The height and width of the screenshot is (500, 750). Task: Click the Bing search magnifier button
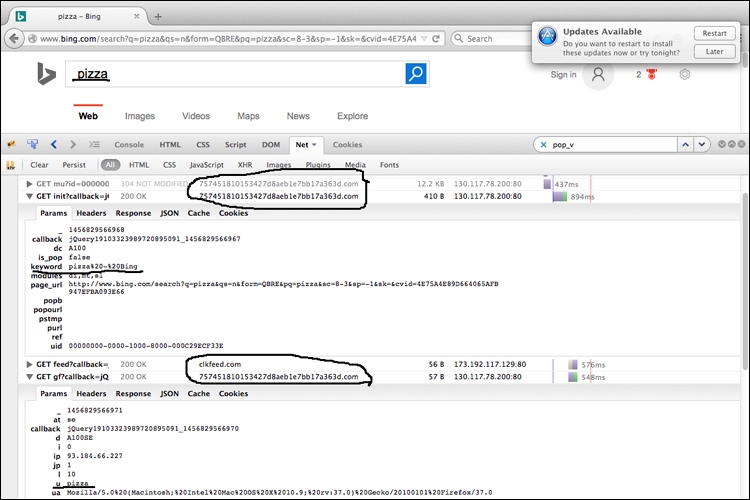416,74
